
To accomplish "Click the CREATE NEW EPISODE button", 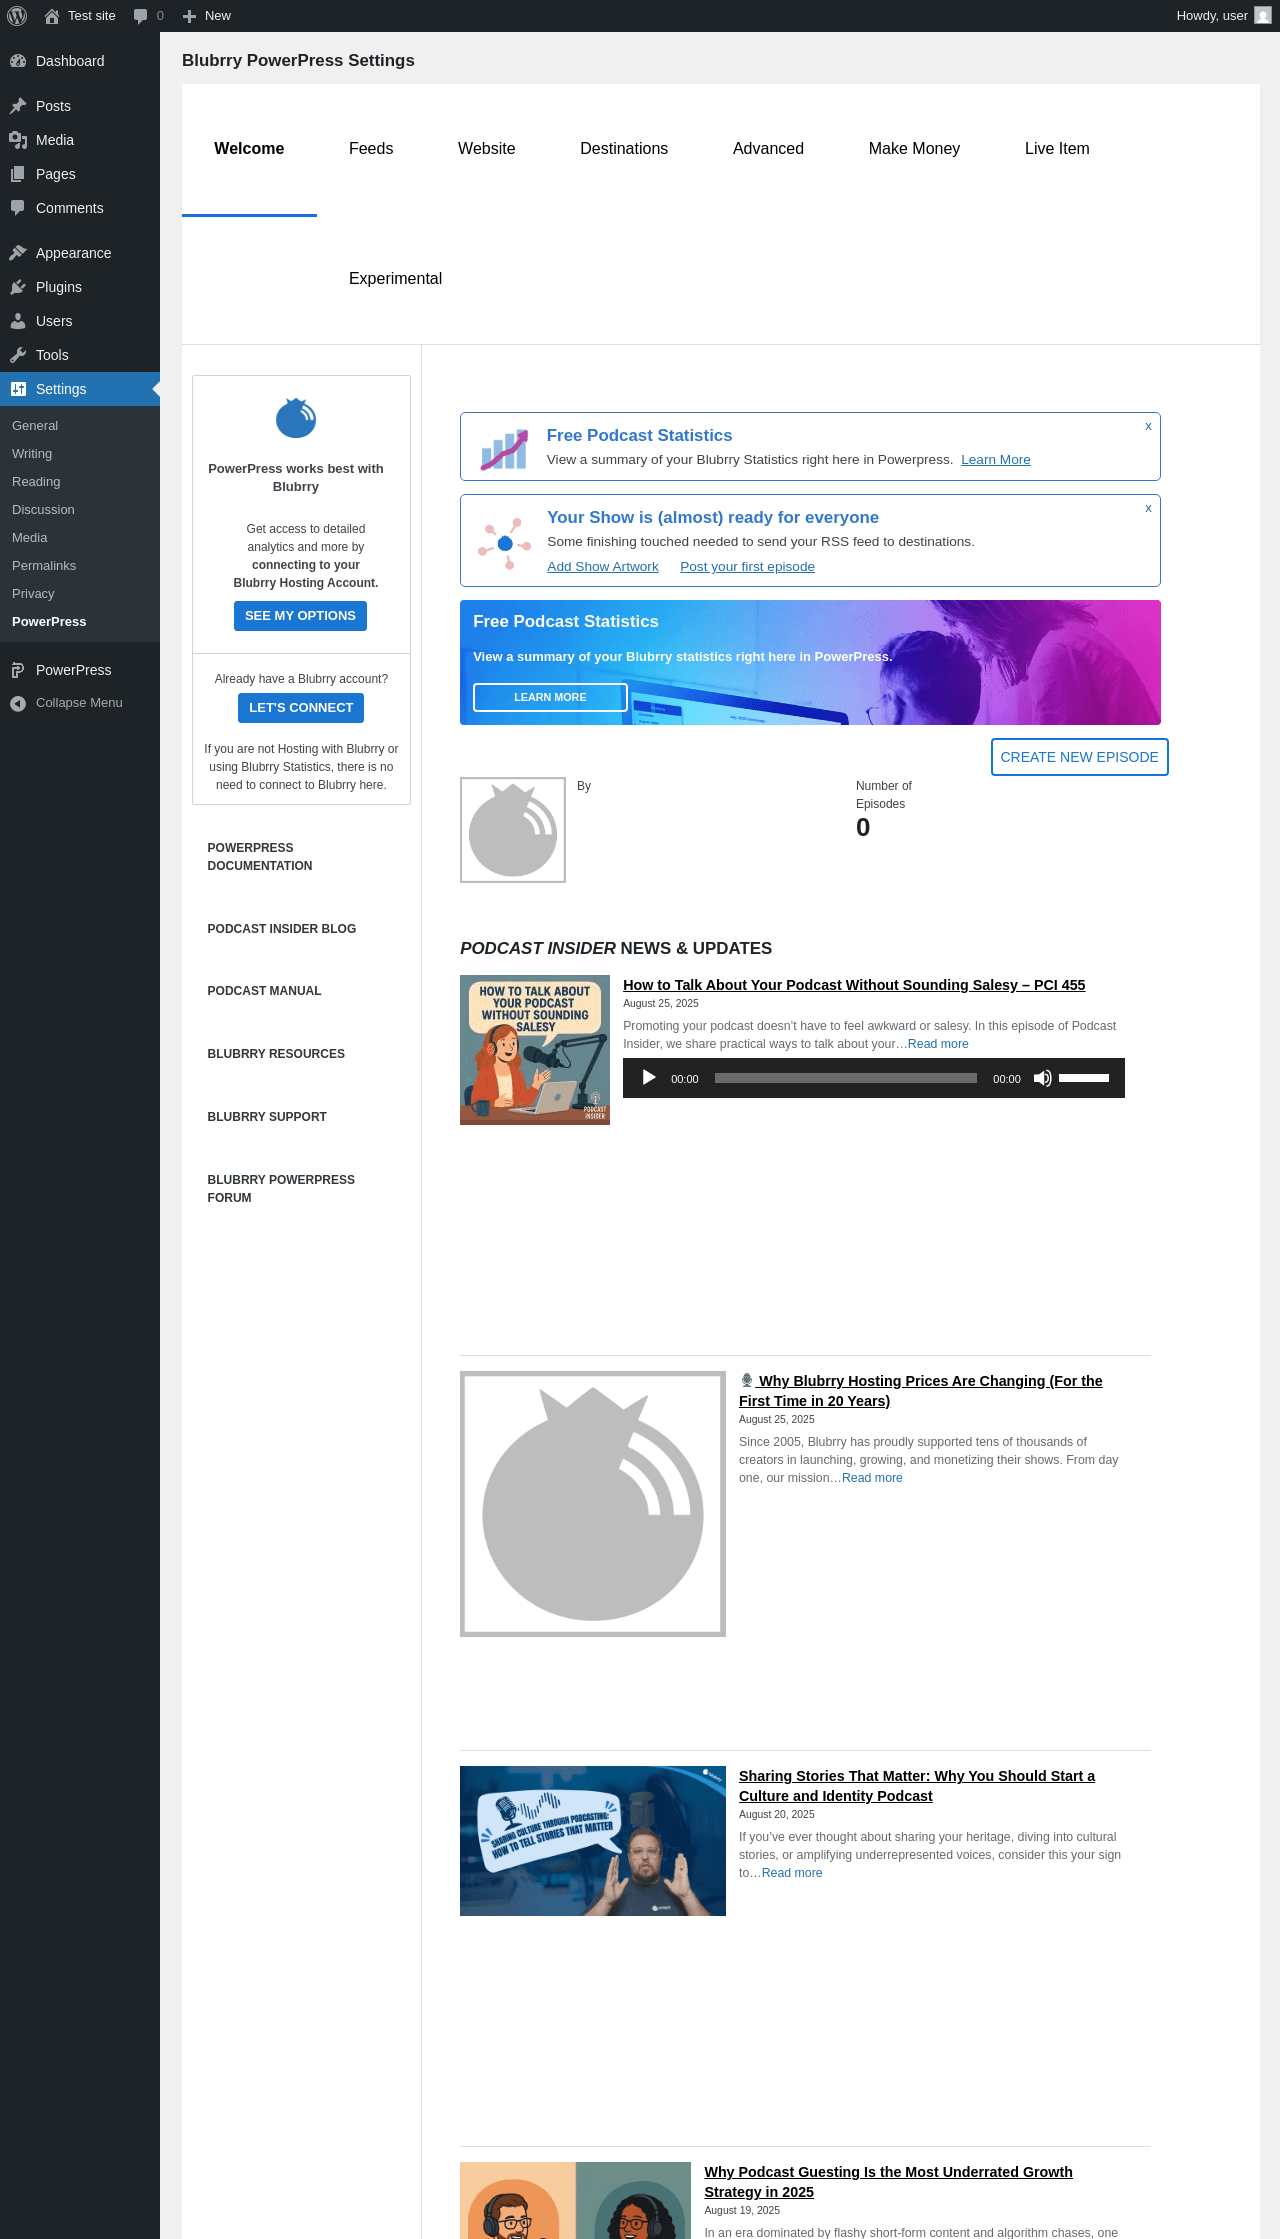I will 1079,757.
